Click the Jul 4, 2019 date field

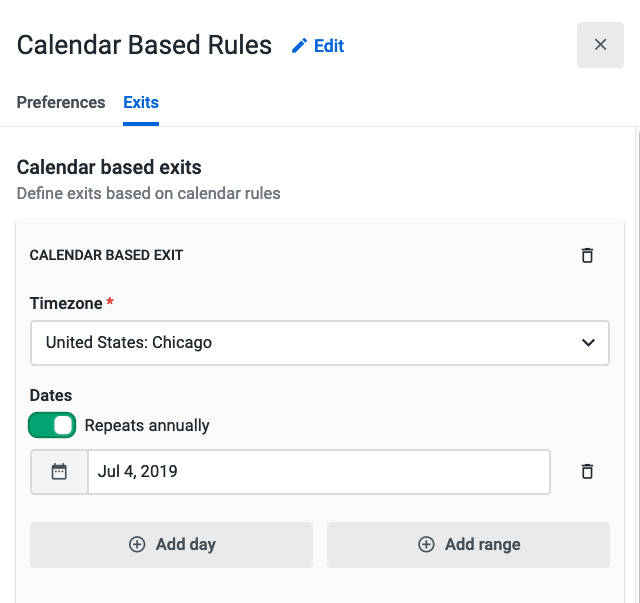[318, 472]
